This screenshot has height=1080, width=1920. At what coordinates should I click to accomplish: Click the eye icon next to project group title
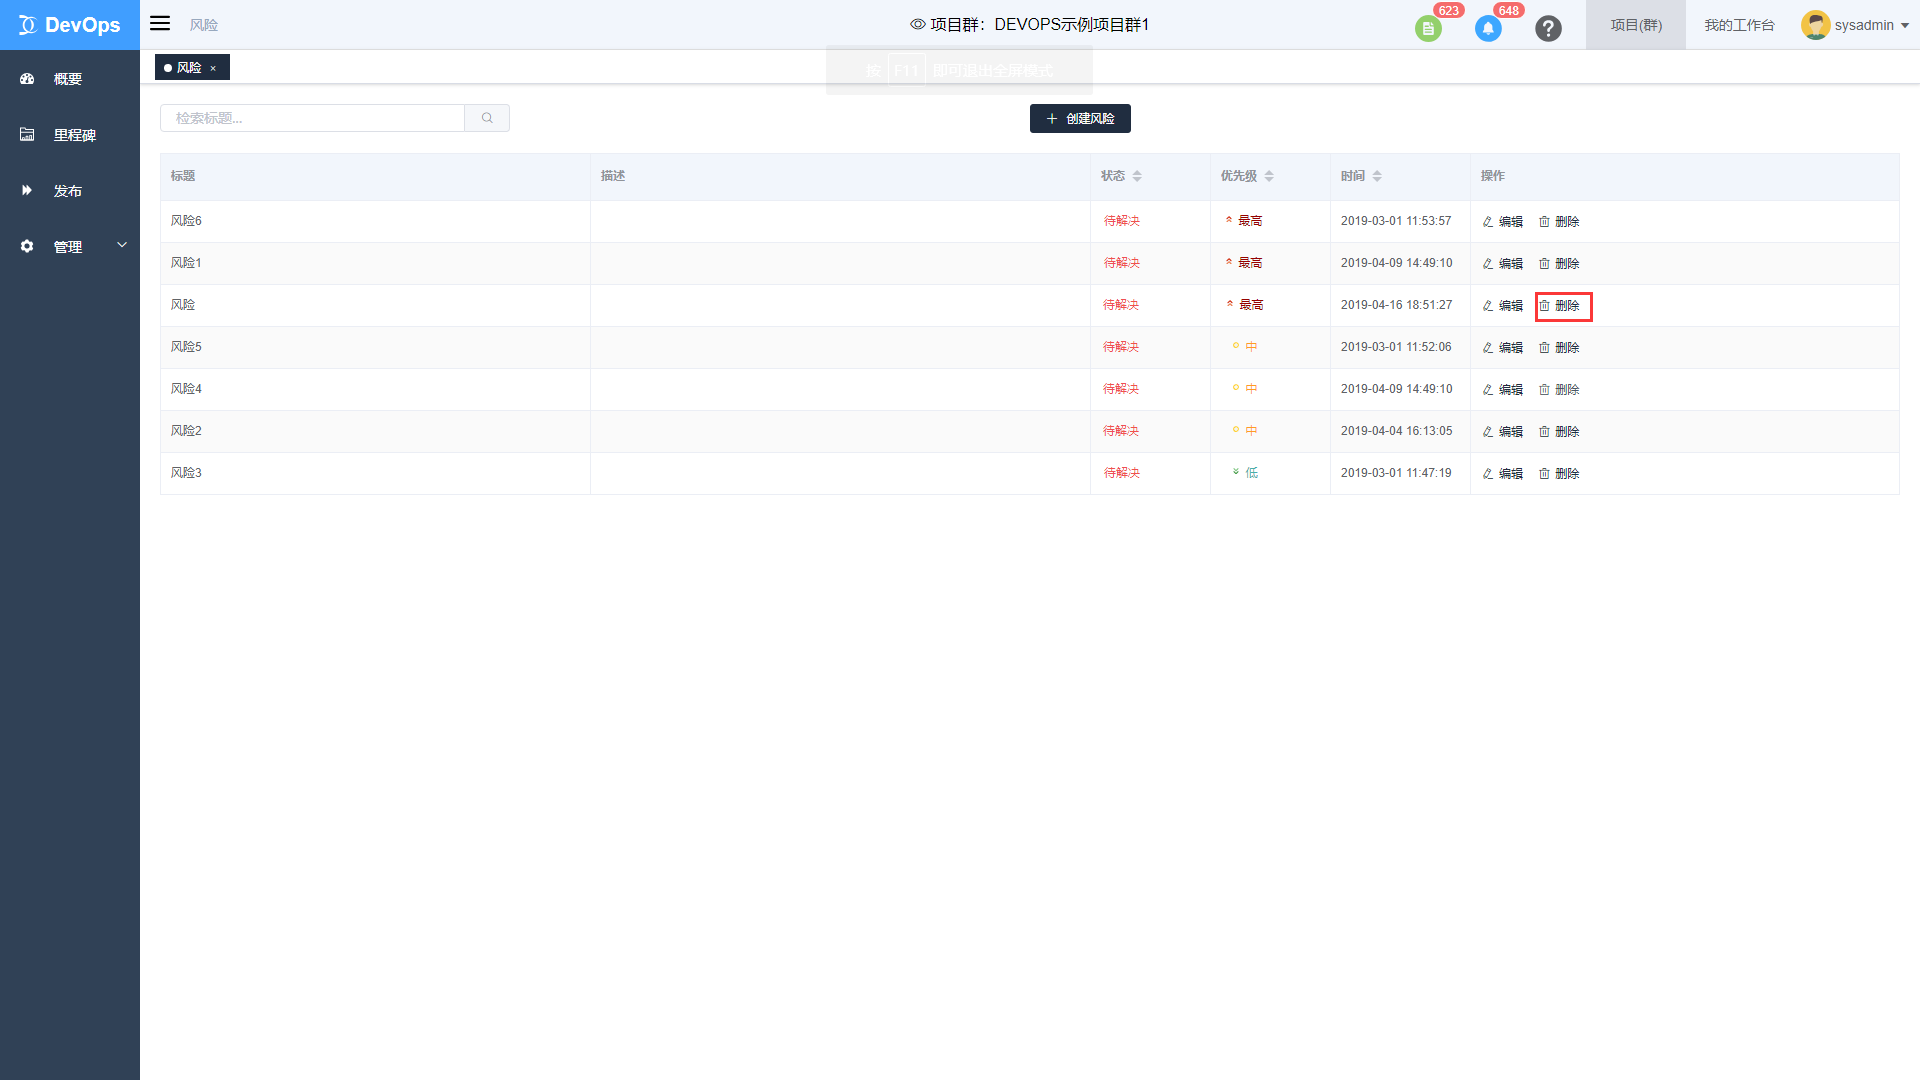(917, 24)
